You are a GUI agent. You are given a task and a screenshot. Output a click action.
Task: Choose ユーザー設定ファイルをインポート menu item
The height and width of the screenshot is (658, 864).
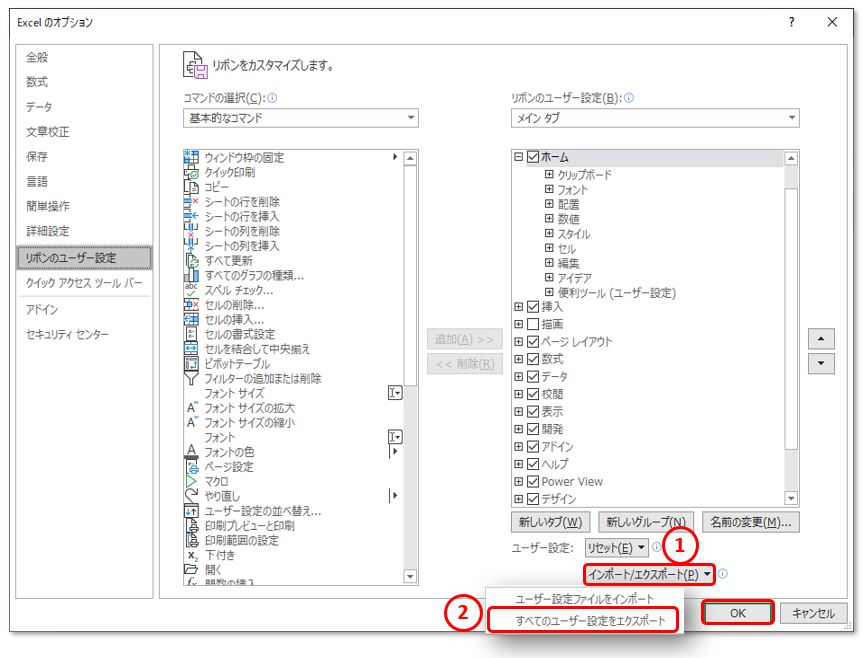click(x=584, y=599)
